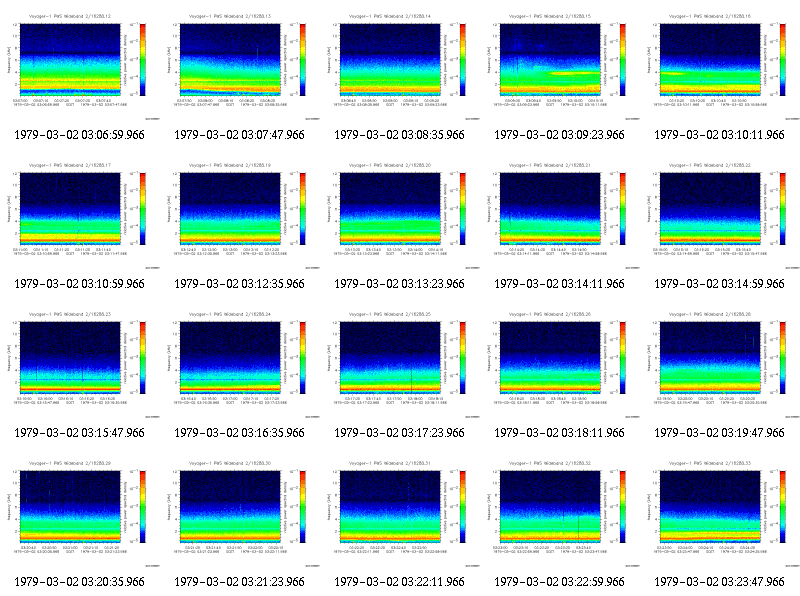Click caption text 1979-03-02 03:18:11.966
800x596 pixels.
coord(560,433)
